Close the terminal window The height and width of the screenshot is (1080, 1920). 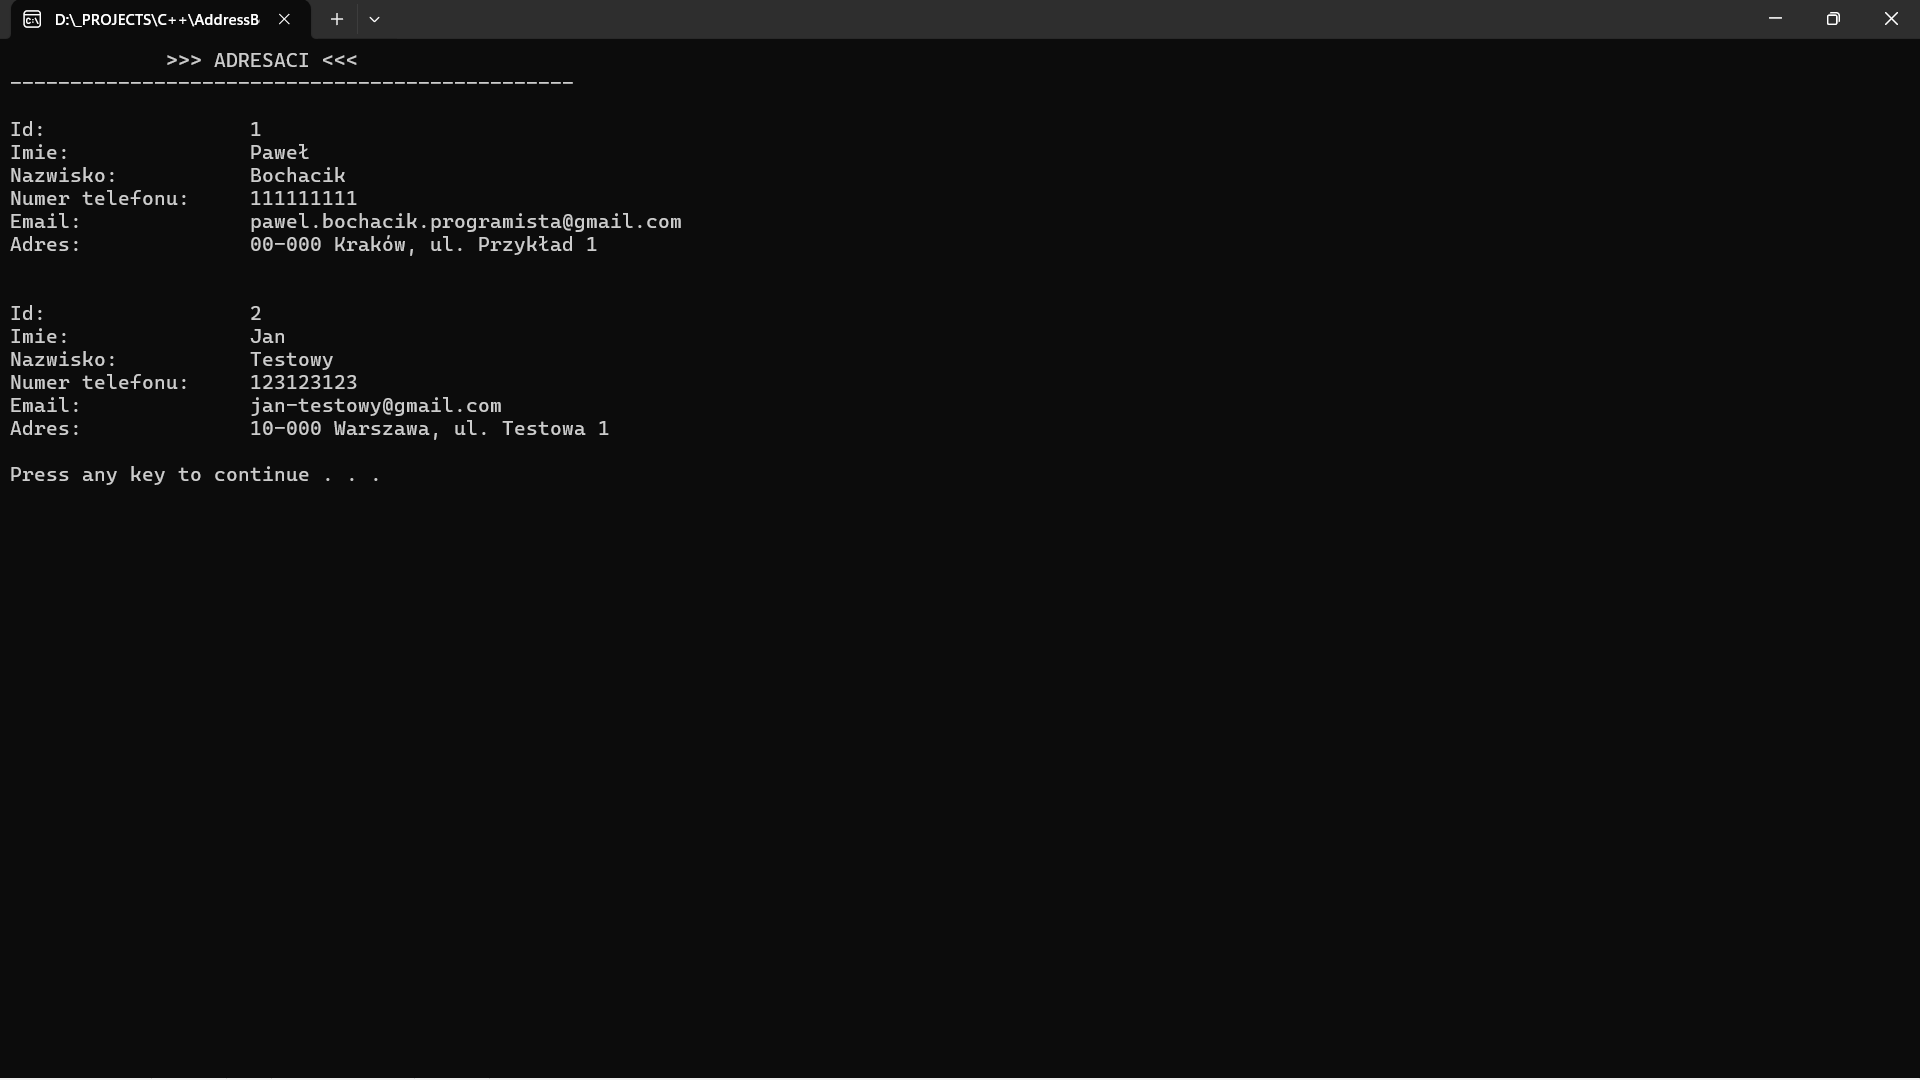(1891, 19)
